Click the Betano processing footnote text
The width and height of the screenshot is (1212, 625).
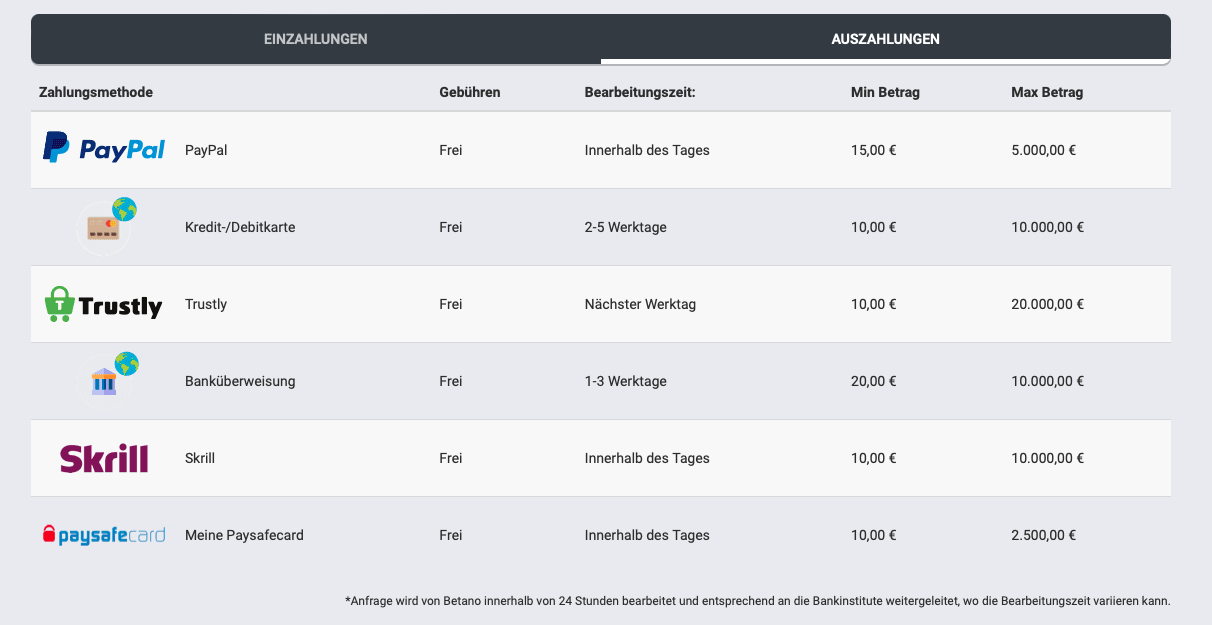(757, 601)
